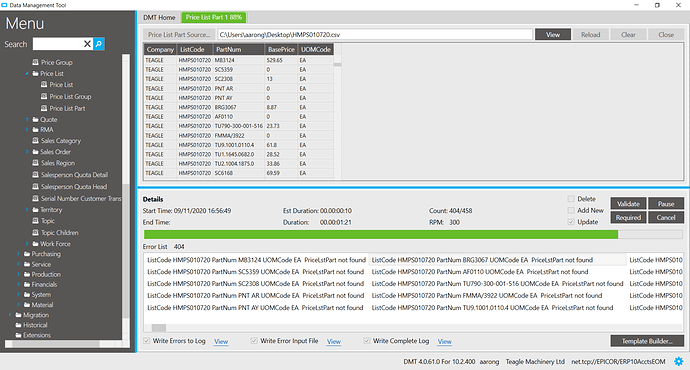View the Write Complete Log link
The image size is (690, 370).
(x=444, y=341)
